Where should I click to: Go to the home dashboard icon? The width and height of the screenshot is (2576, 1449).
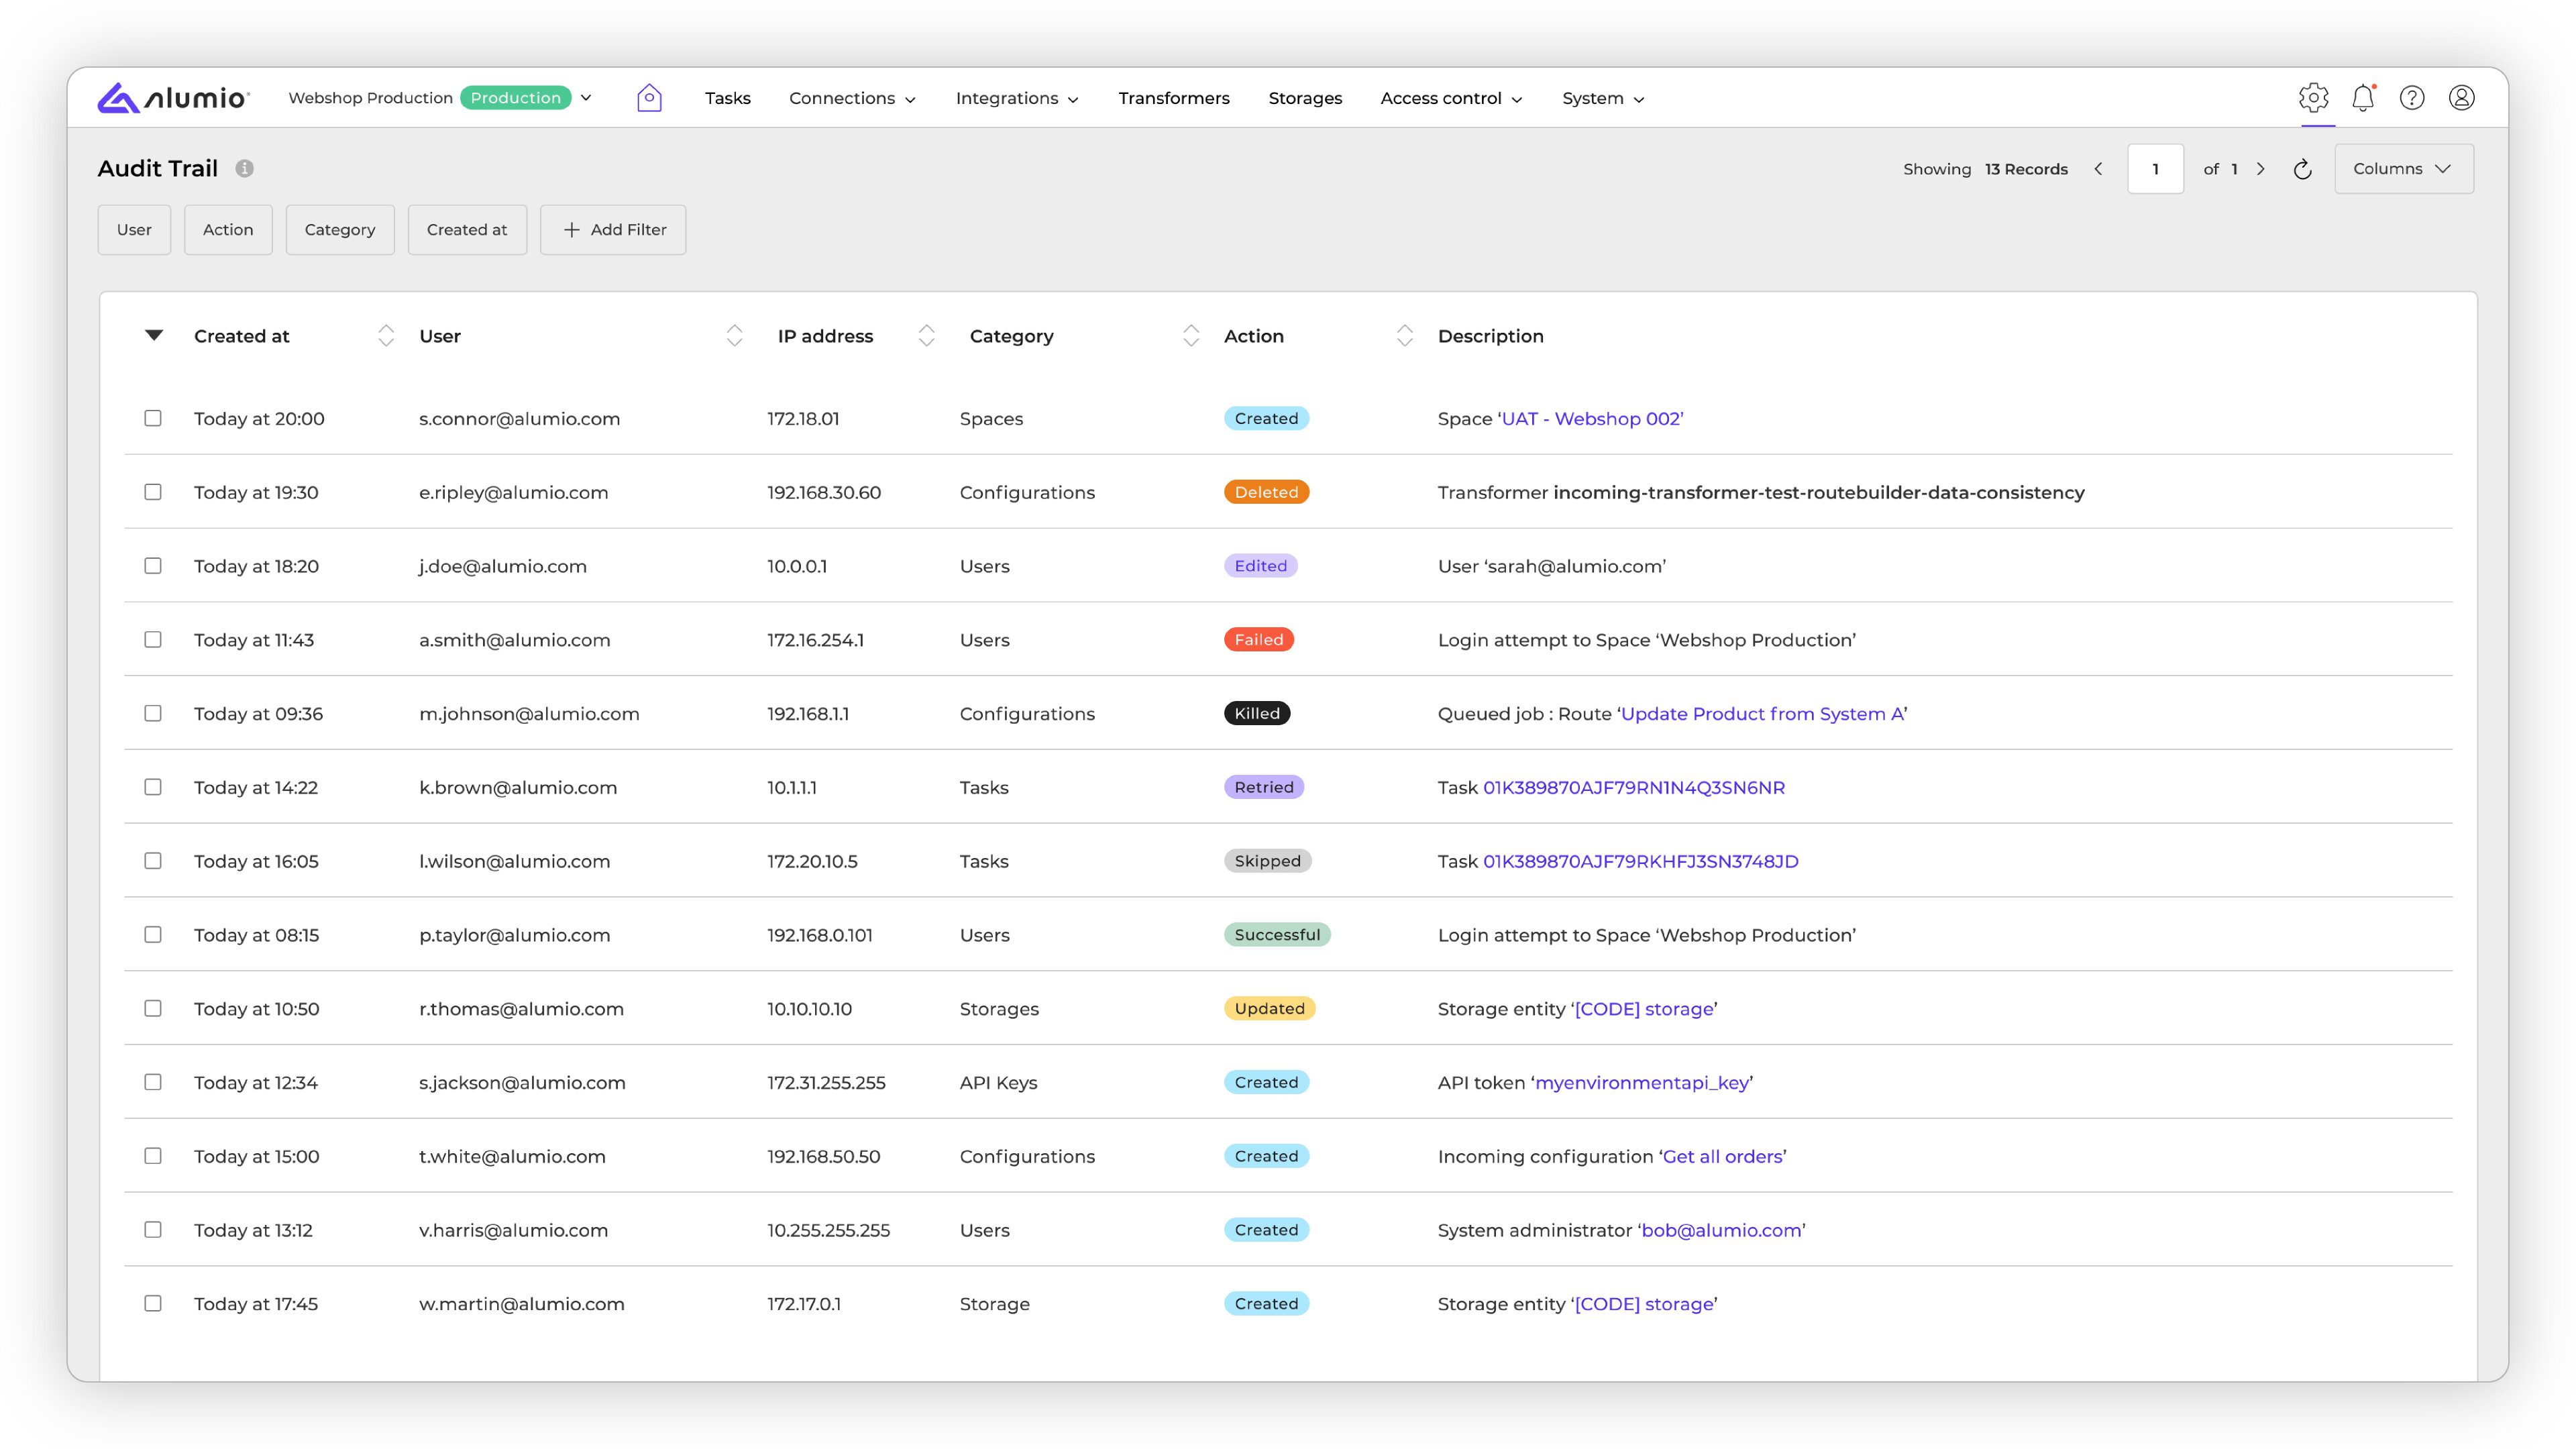[649, 98]
